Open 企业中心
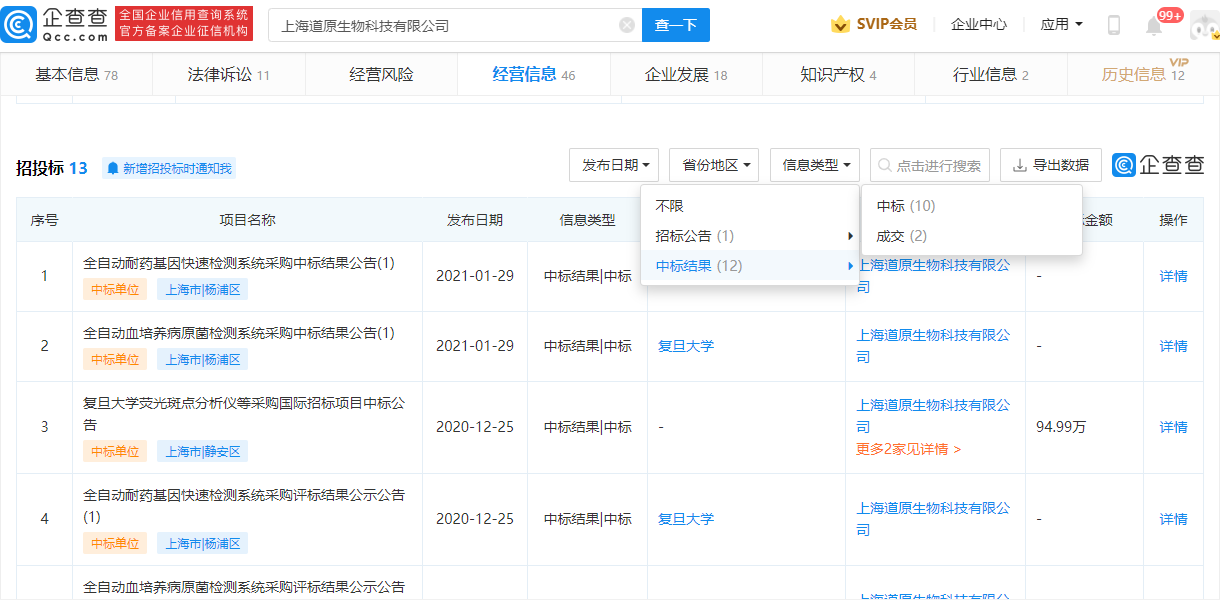The width and height of the screenshot is (1220, 600). tap(978, 25)
